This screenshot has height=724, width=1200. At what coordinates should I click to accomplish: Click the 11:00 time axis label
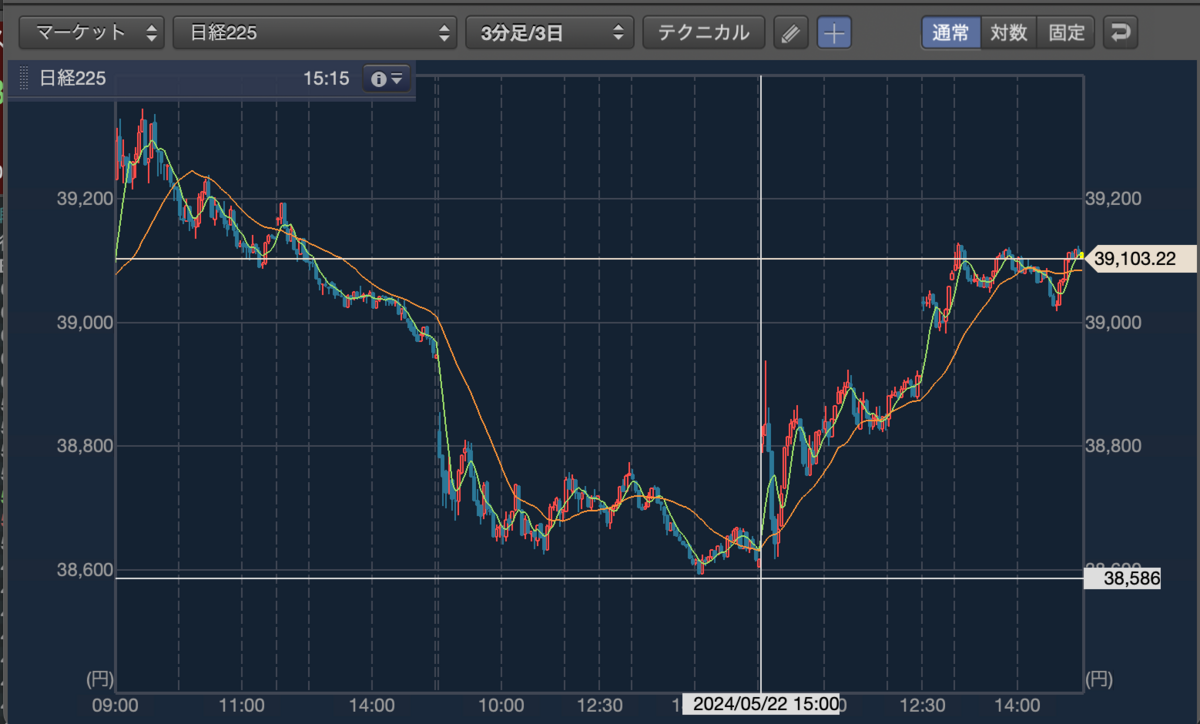243,704
